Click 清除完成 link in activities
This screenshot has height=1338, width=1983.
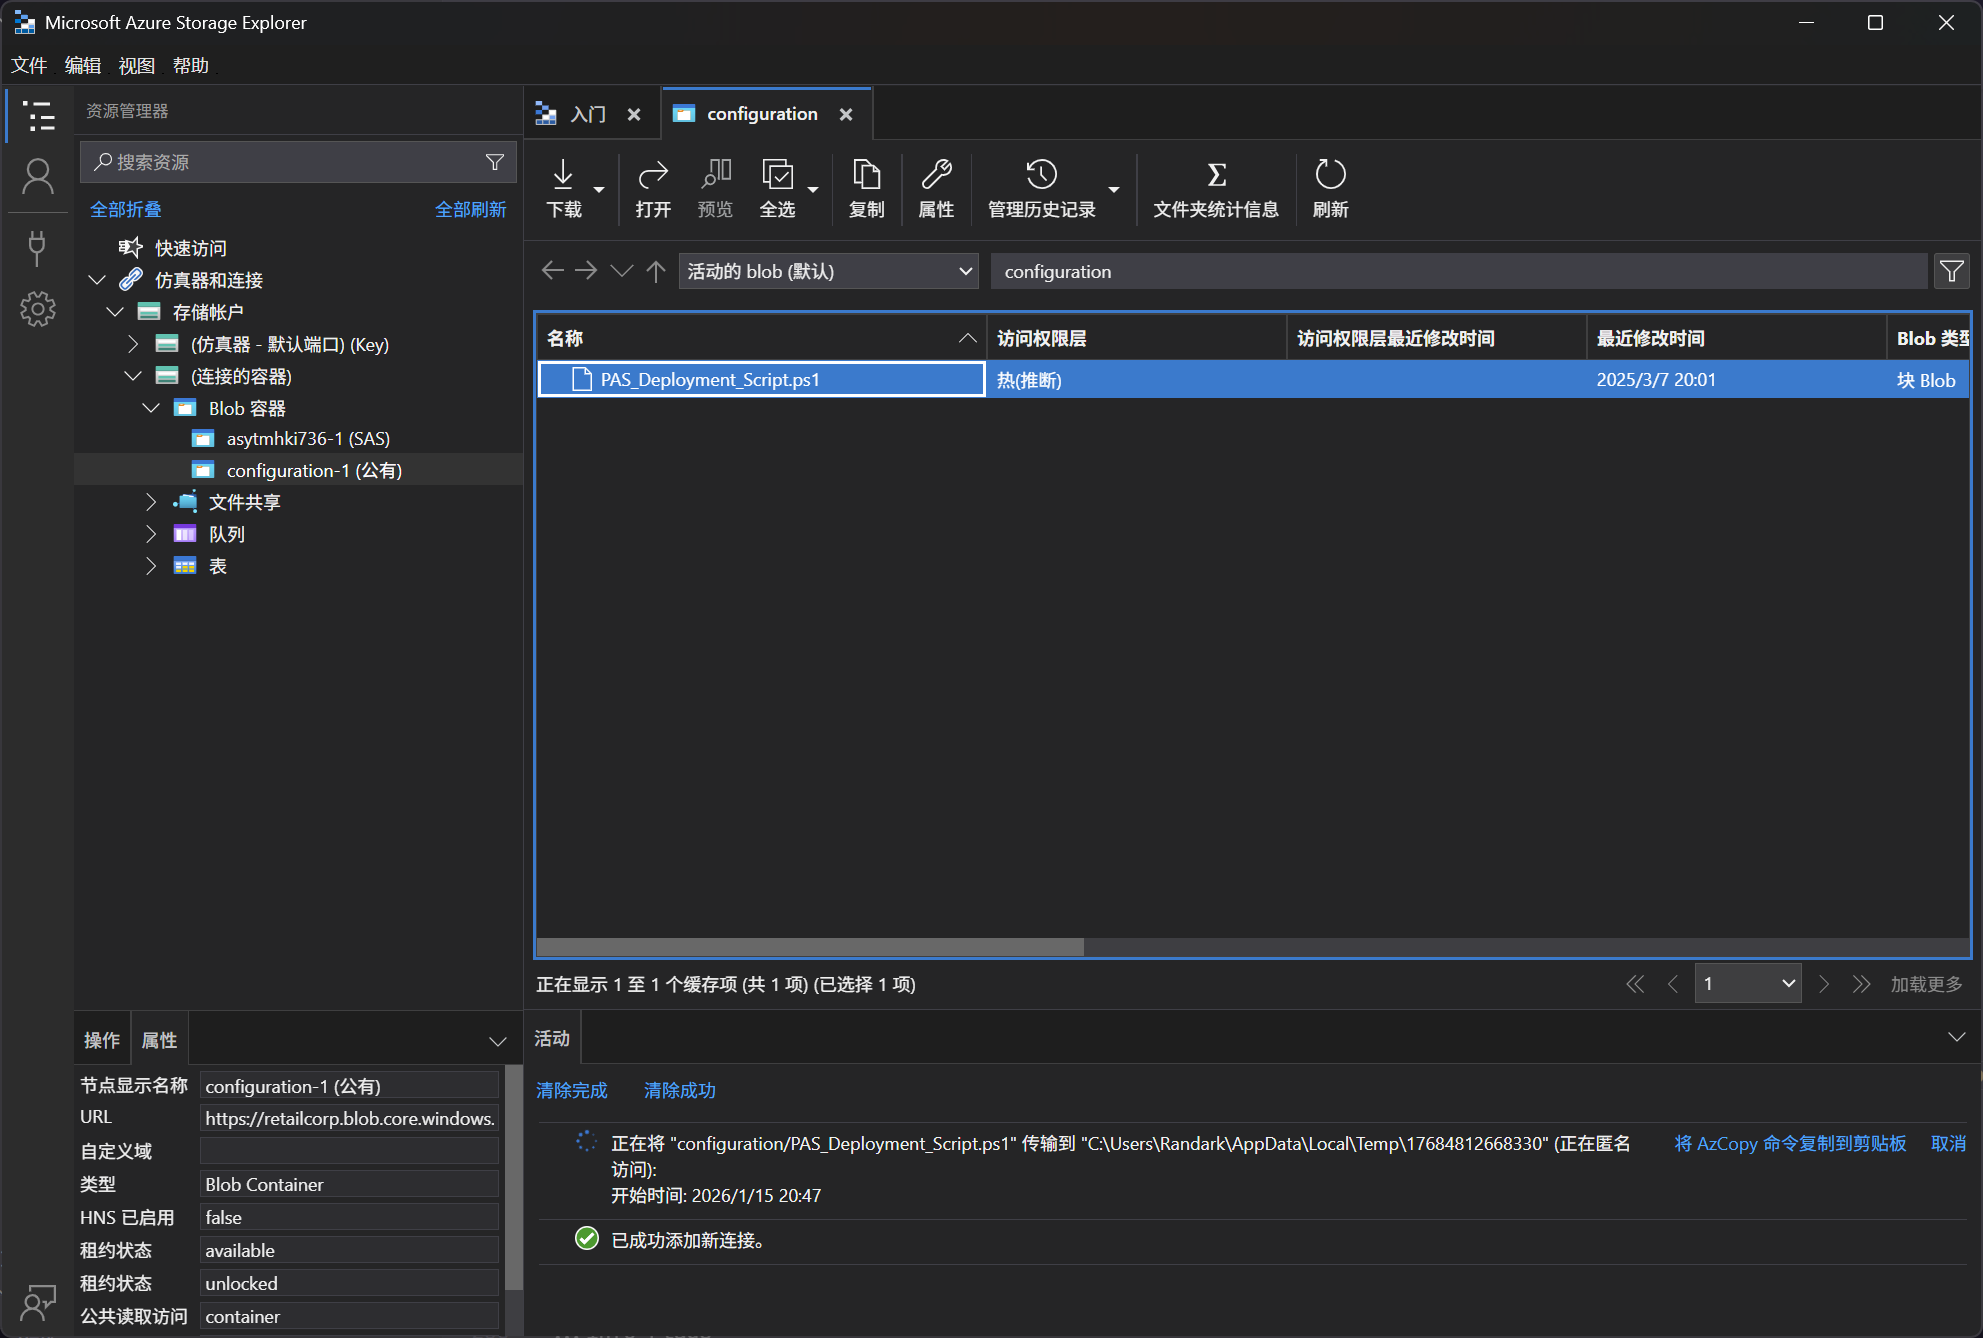click(x=572, y=1090)
